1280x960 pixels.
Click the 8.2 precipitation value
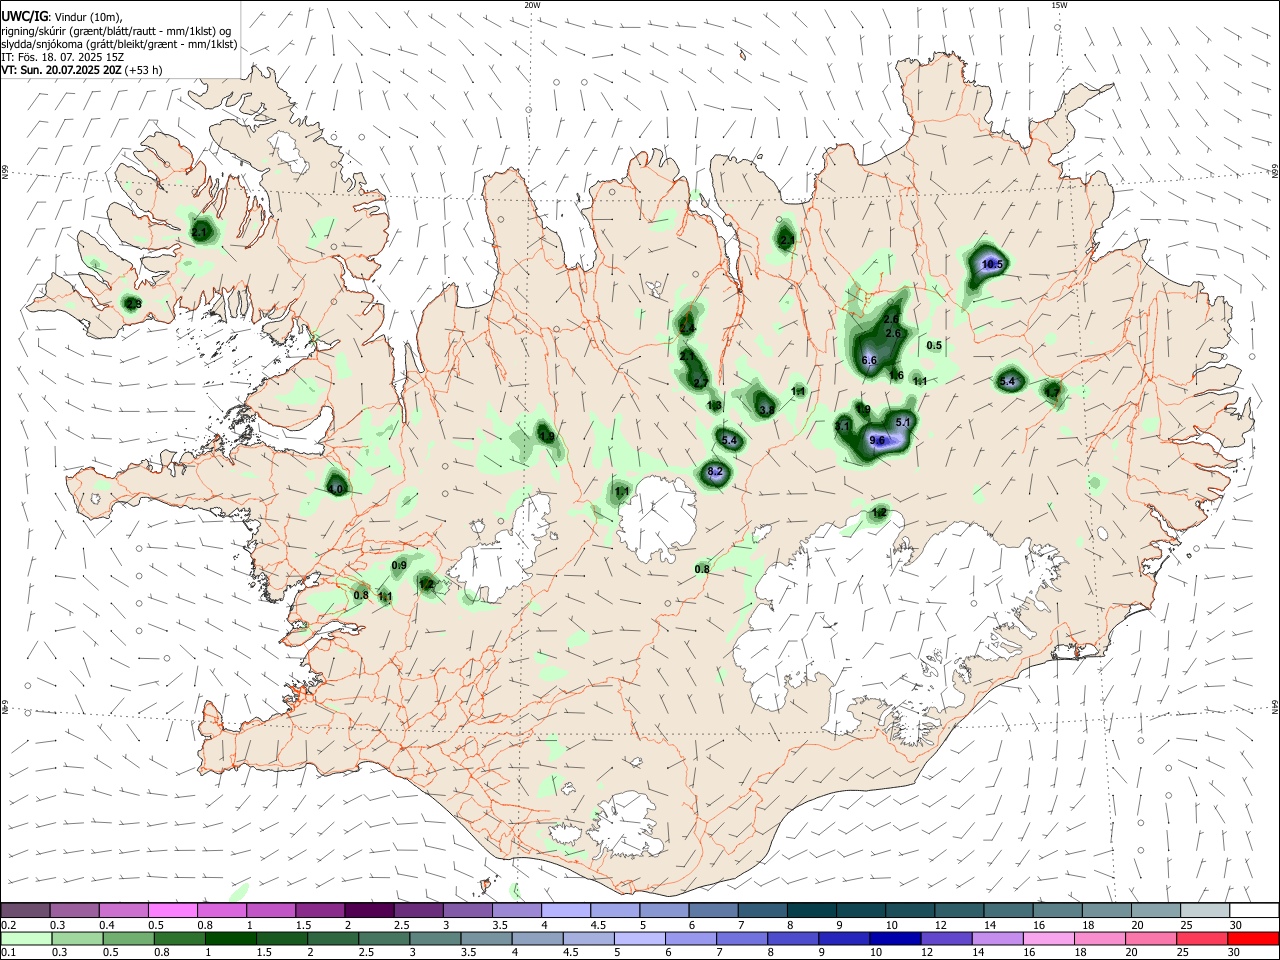715,471
